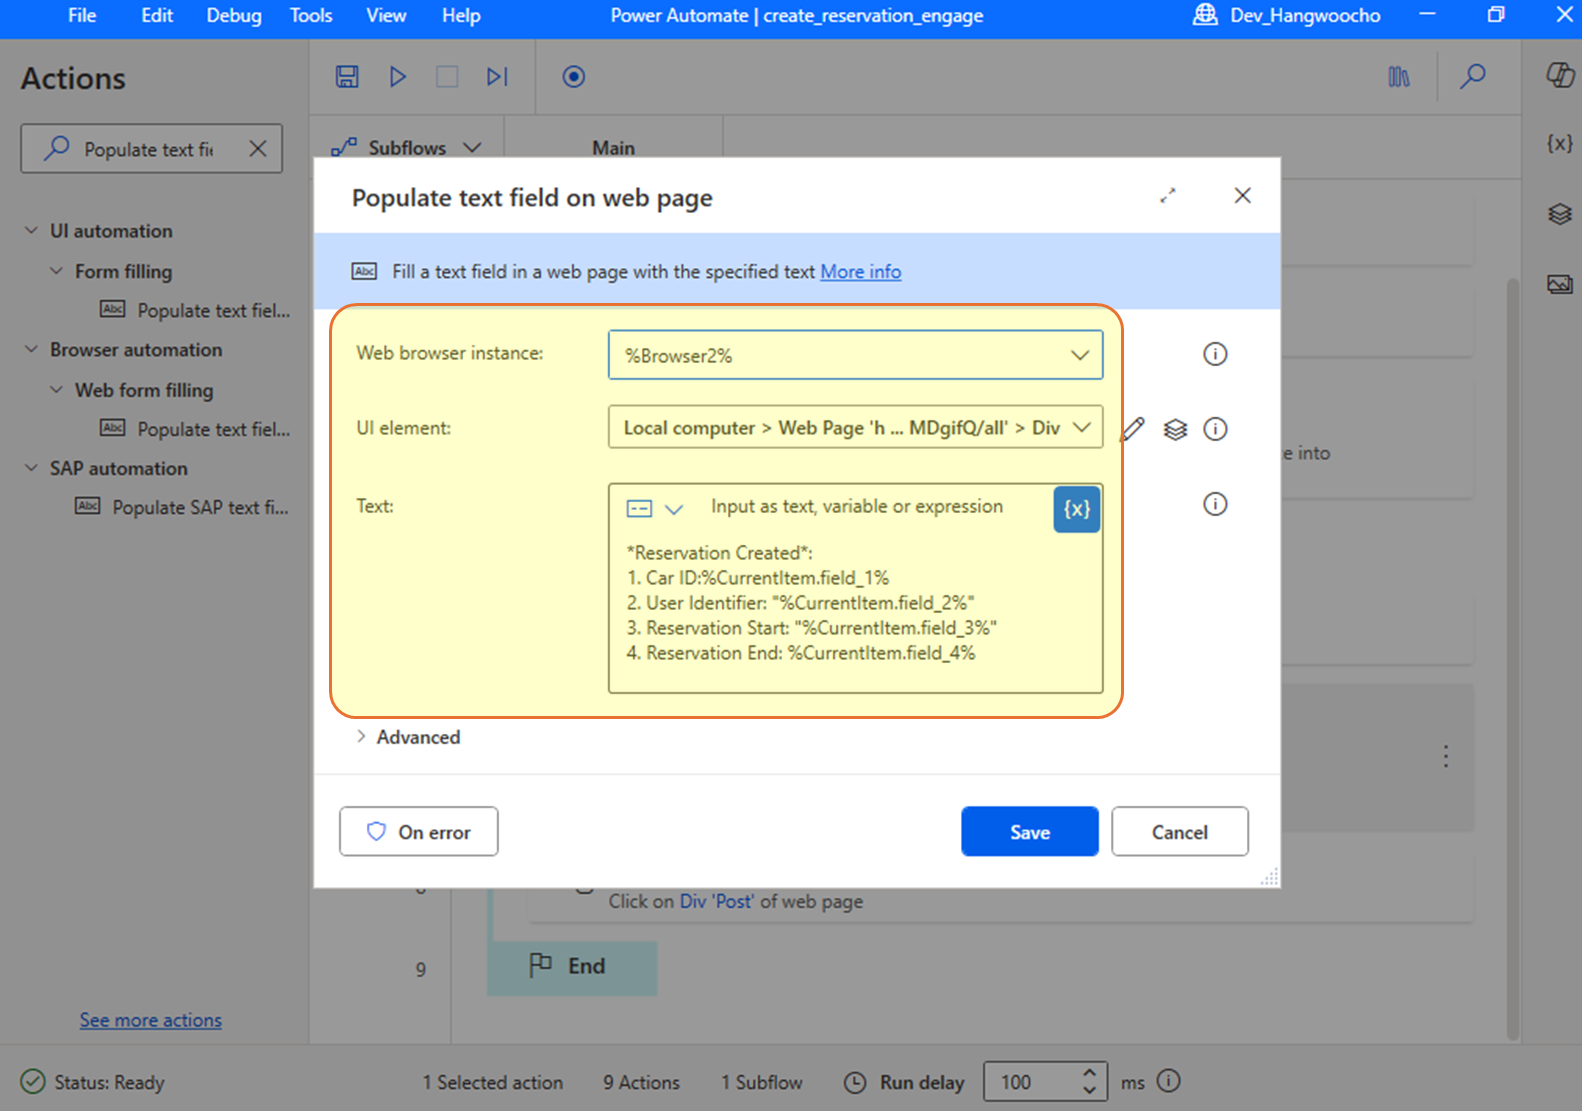Open the Help menu
This screenshot has width=1582, height=1111.
point(461,16)
